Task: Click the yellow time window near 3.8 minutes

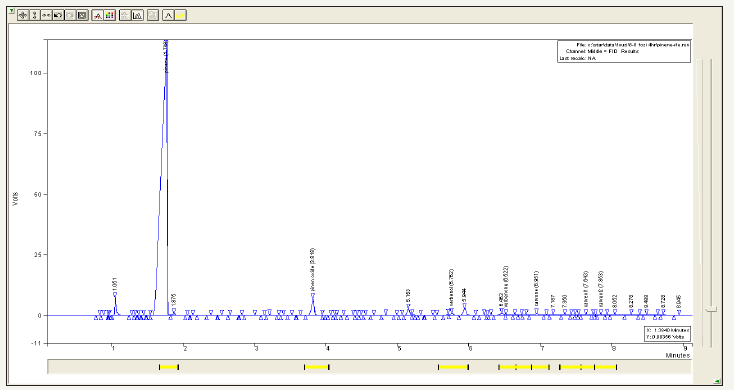Action: coord(316,367)
